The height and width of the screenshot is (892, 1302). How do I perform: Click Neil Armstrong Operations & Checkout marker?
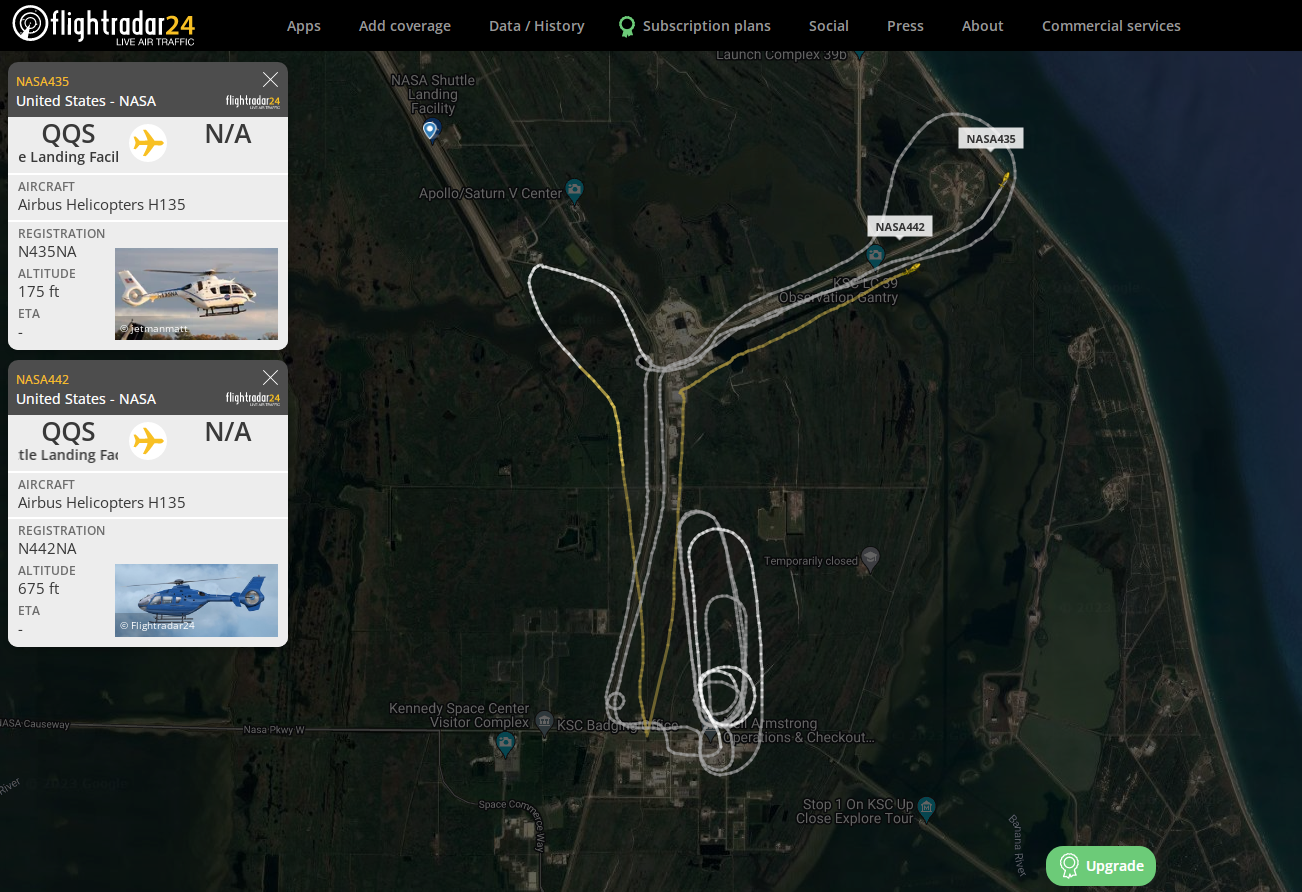(711, 735)
